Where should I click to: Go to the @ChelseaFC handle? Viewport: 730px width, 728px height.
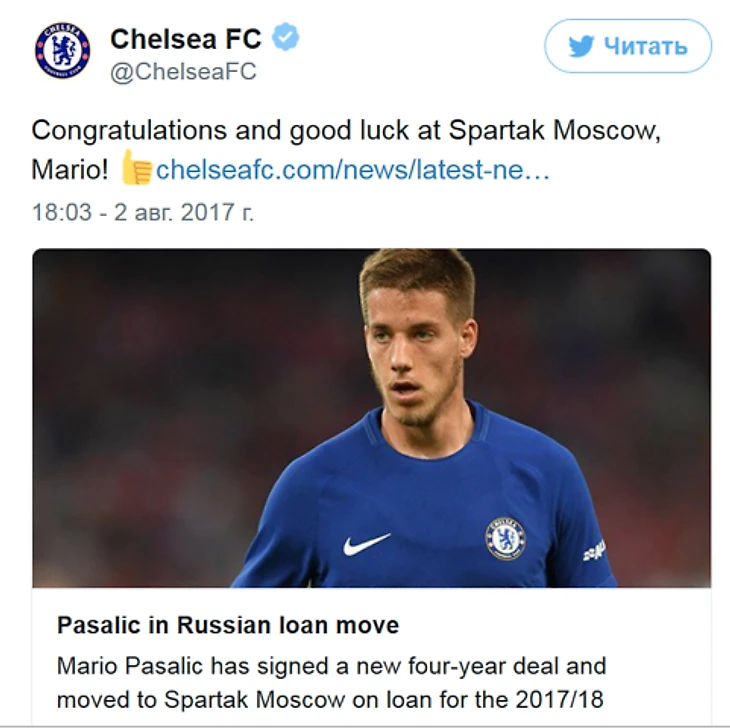[x=183, y=72]
